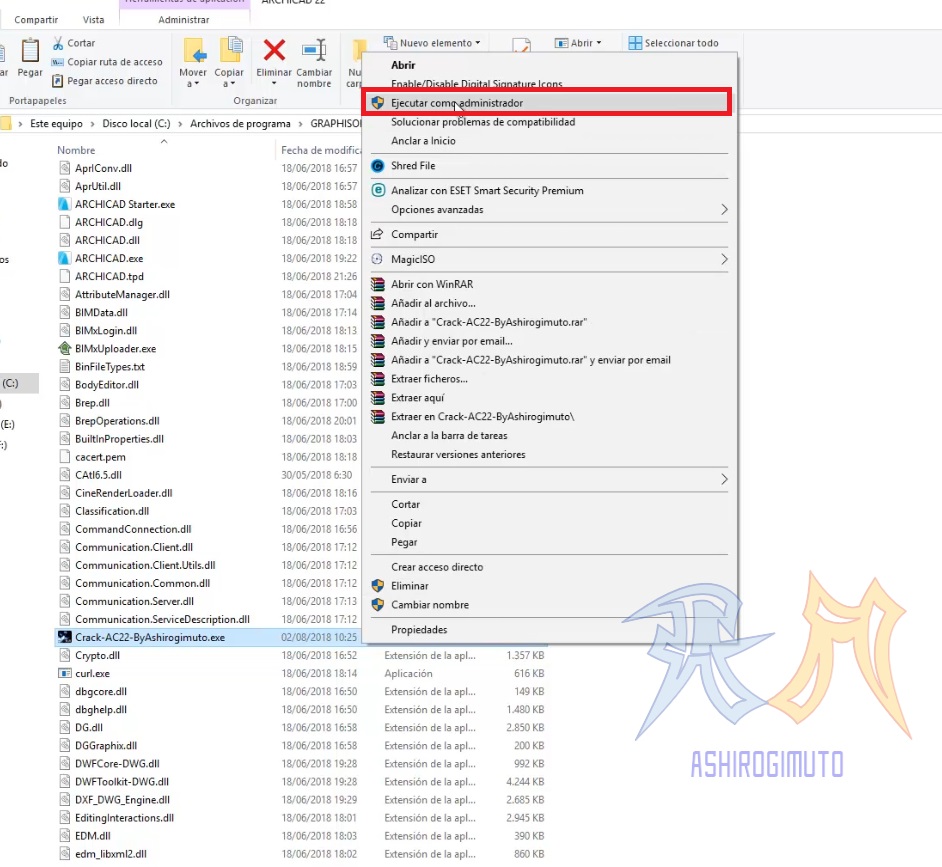
Task: Expand chevron after Este equipo breadcrumb
Action: [93, 124]
